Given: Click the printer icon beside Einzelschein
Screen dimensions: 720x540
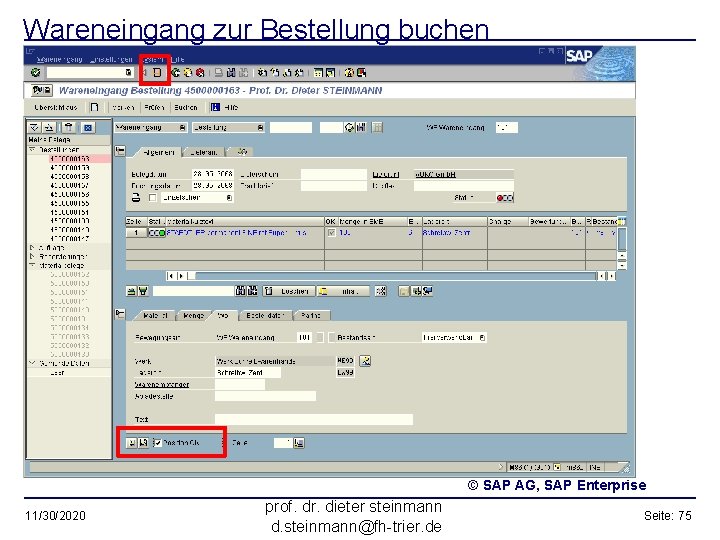Looking at the screenshot, I should click(136, 198).
